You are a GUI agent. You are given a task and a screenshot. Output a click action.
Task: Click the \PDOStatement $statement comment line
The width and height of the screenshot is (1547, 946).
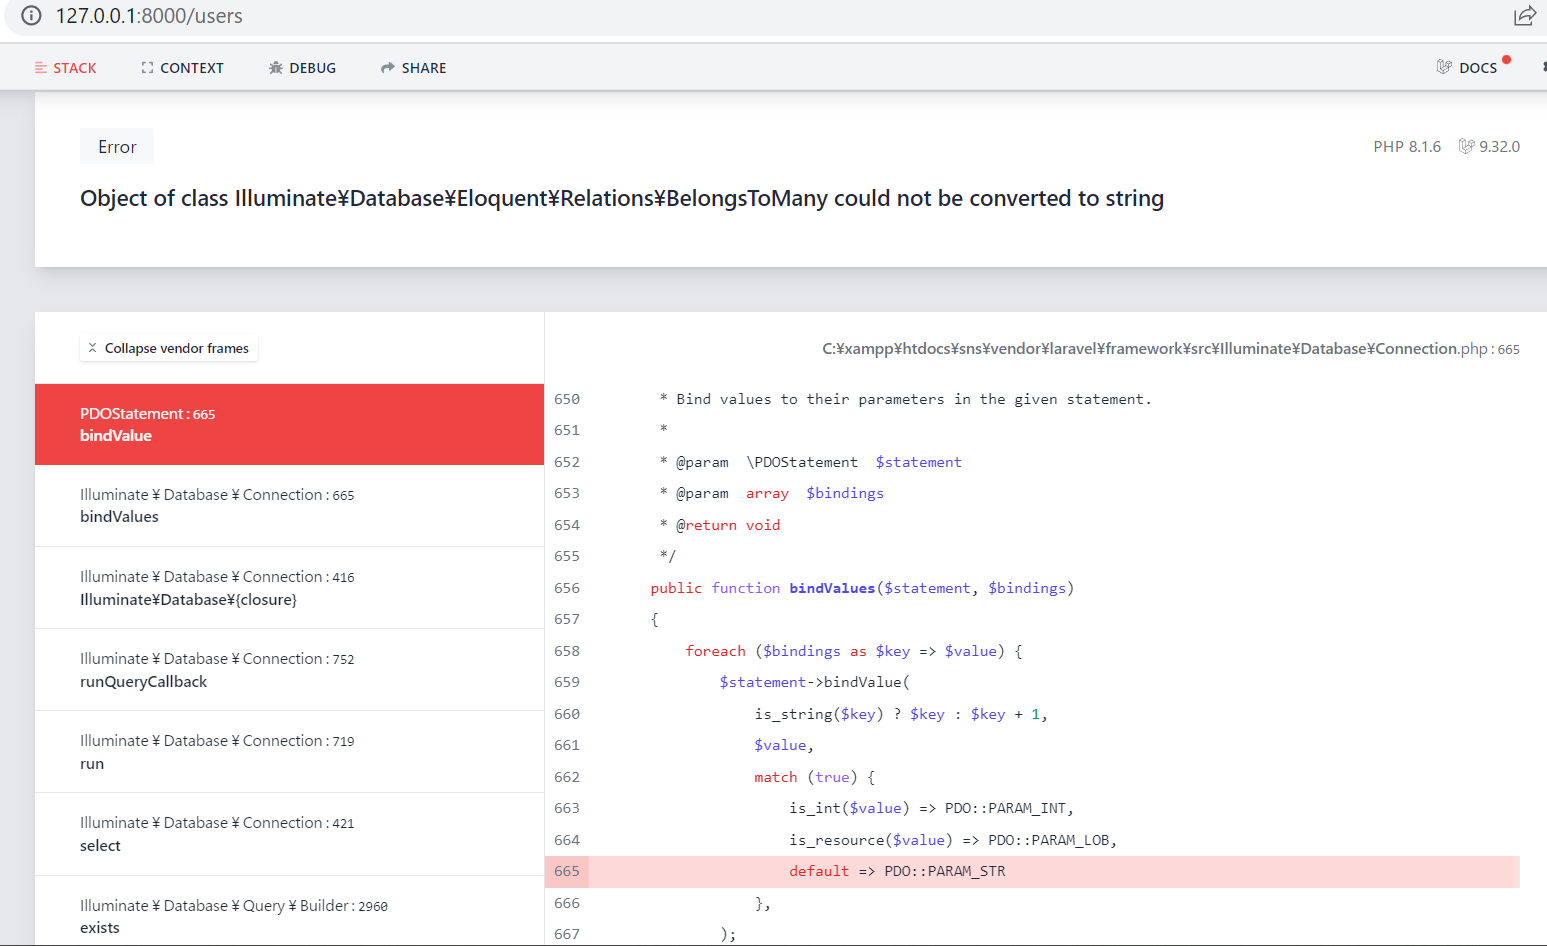[811, 462]
